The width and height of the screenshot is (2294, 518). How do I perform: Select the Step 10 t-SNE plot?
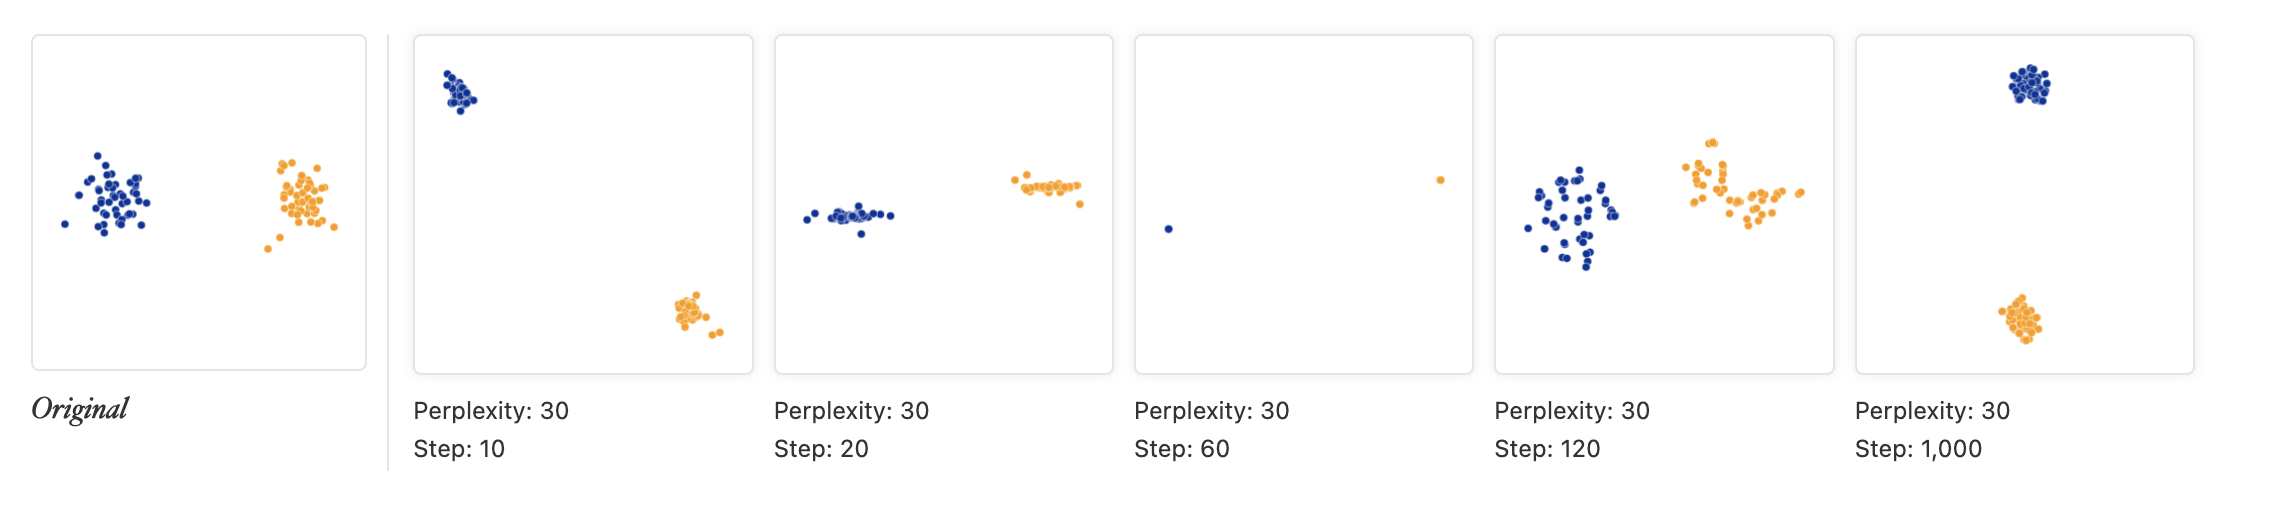point(583,205)
